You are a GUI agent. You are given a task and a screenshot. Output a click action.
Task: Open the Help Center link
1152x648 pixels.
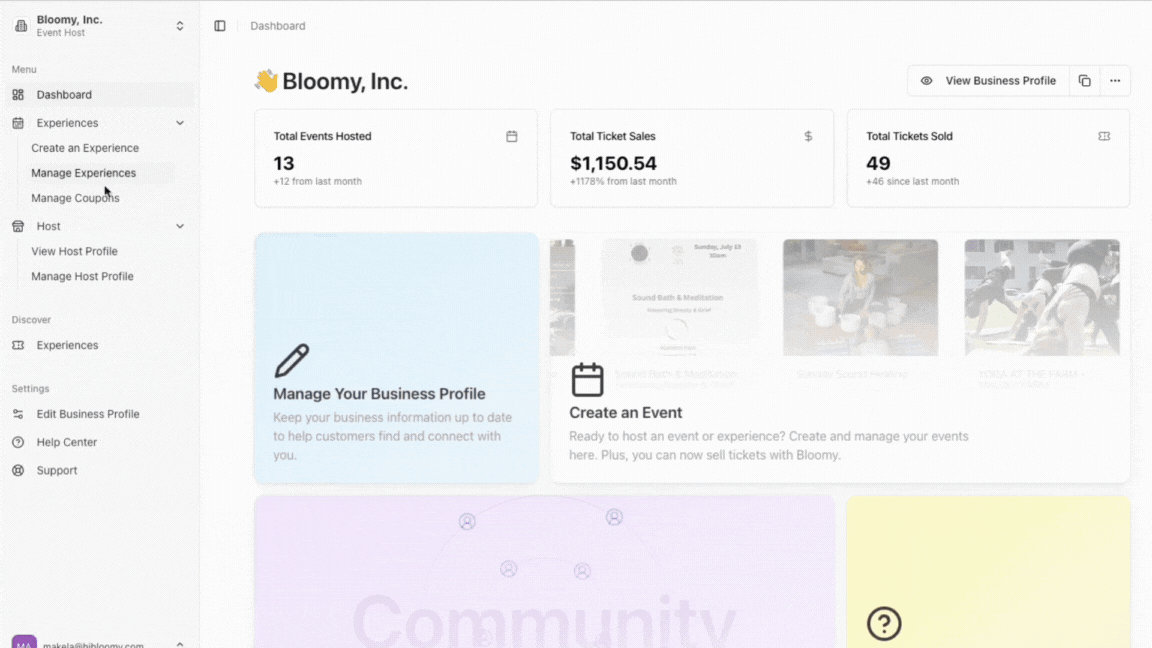click(67, 442)
